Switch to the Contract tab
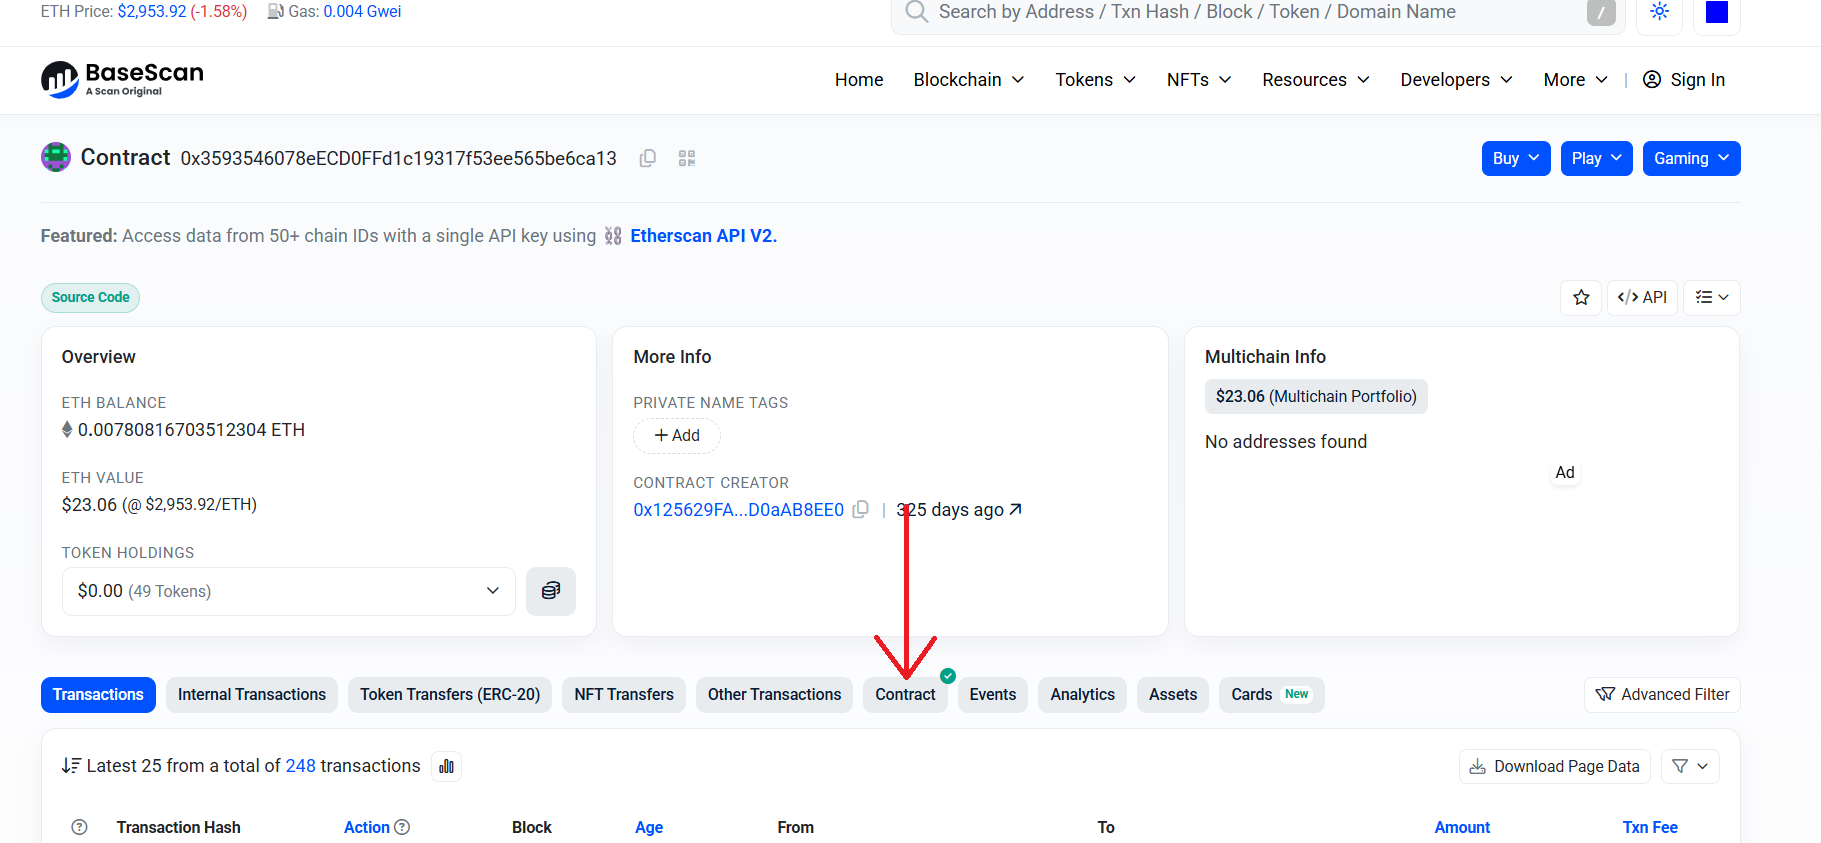 tap(905, 694)
